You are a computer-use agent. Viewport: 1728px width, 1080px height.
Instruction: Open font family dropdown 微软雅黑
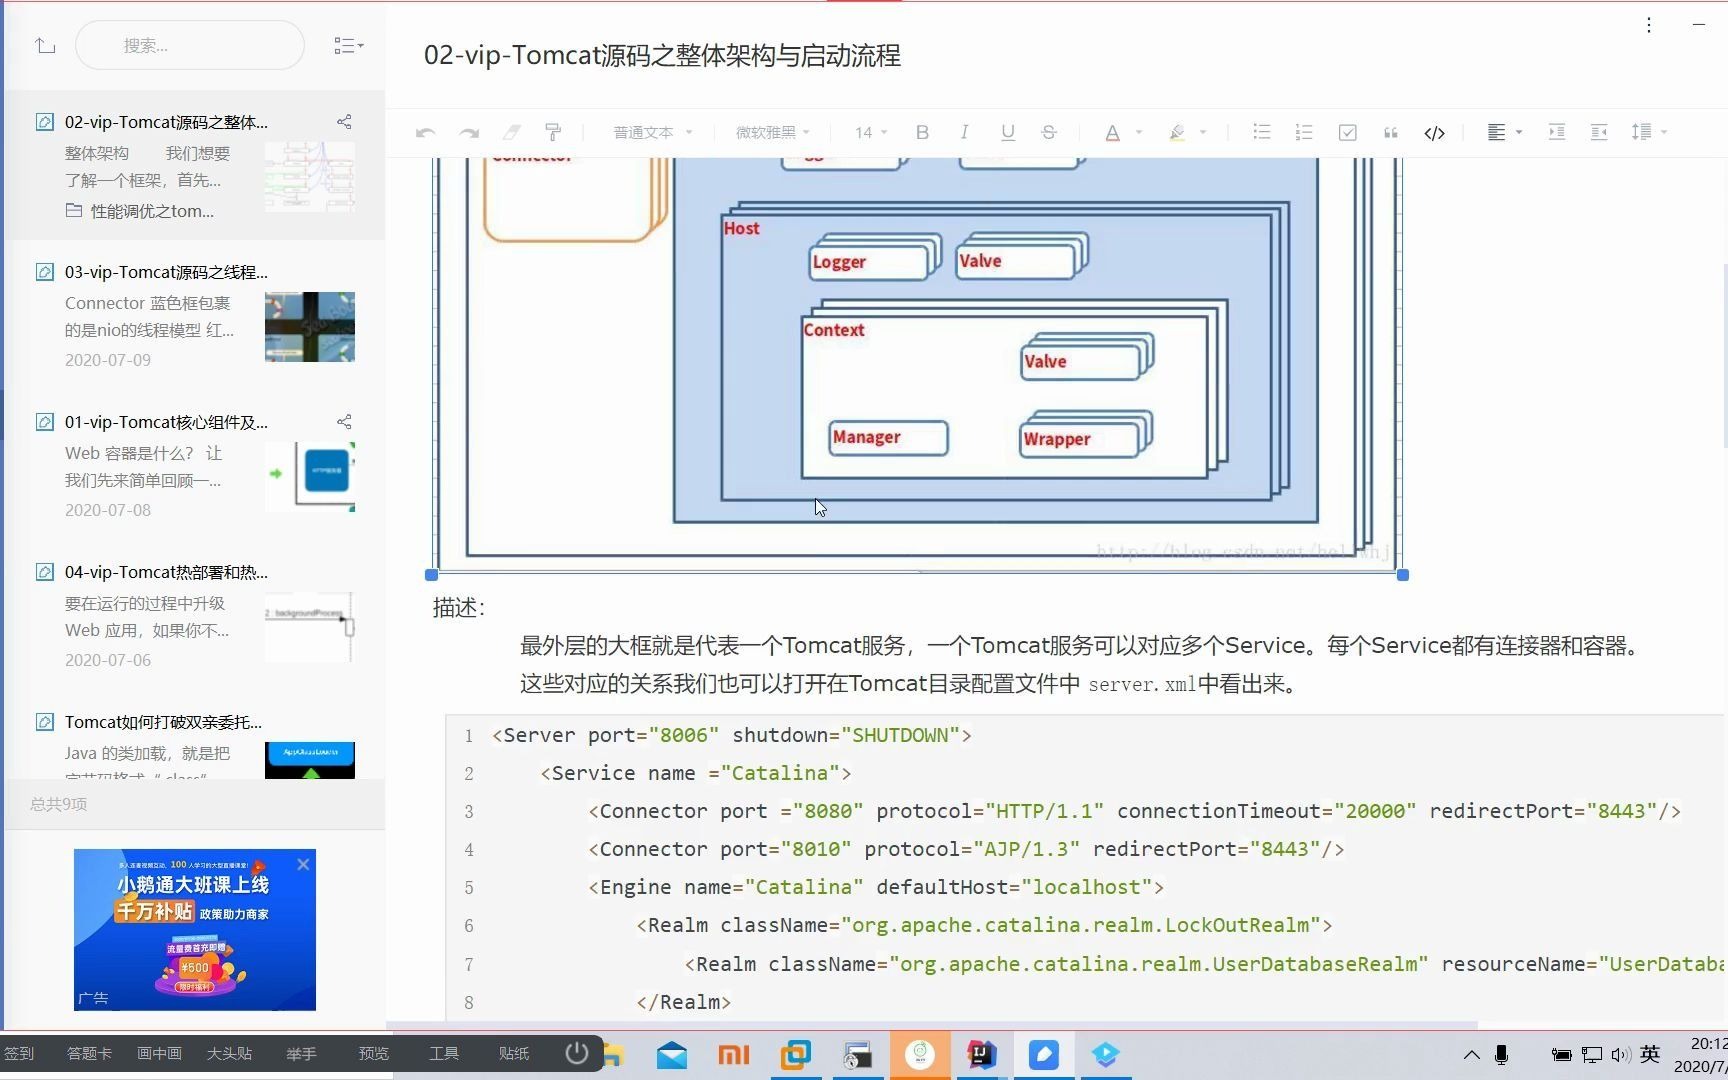[773, 132]
